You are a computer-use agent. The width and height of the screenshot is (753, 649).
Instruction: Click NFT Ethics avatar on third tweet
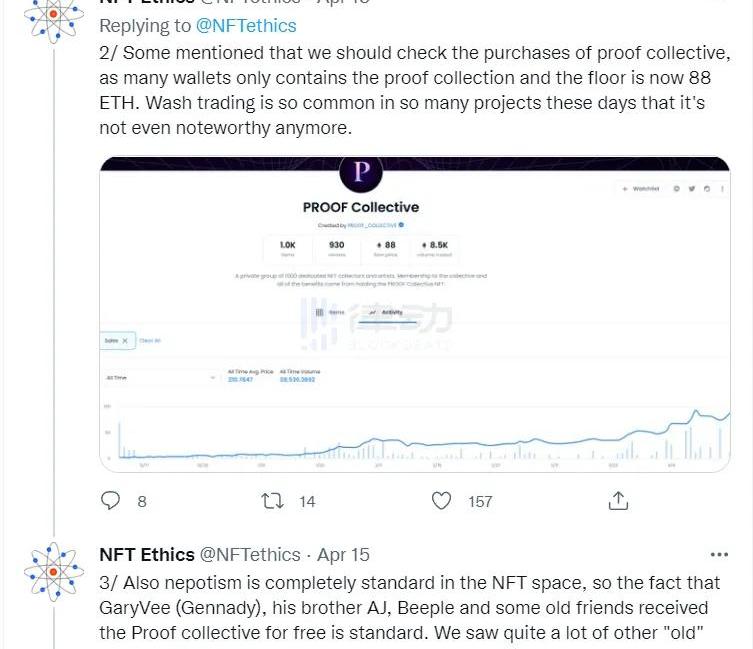pos(53,573)
